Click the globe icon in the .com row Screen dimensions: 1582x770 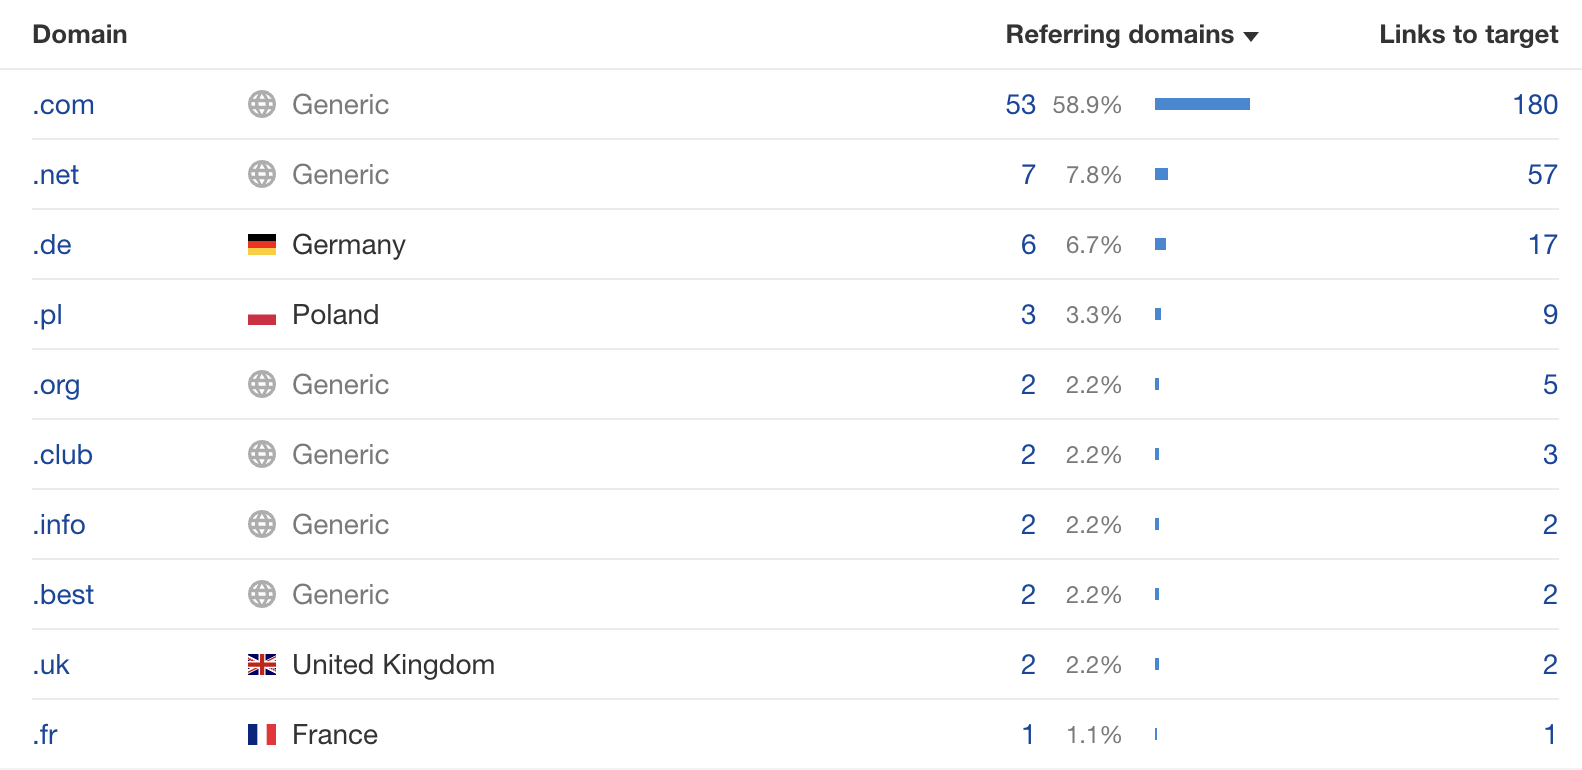[262, 104]
